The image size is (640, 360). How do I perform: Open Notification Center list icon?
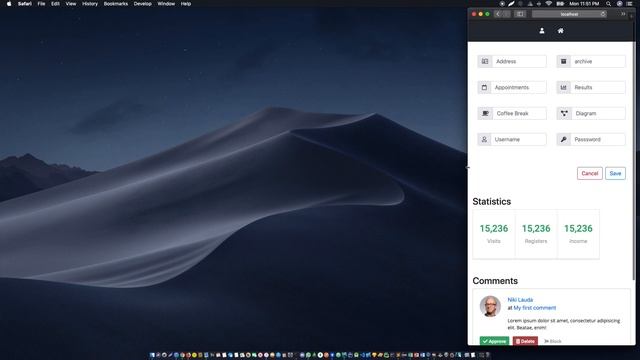click(x=629, y=4)
